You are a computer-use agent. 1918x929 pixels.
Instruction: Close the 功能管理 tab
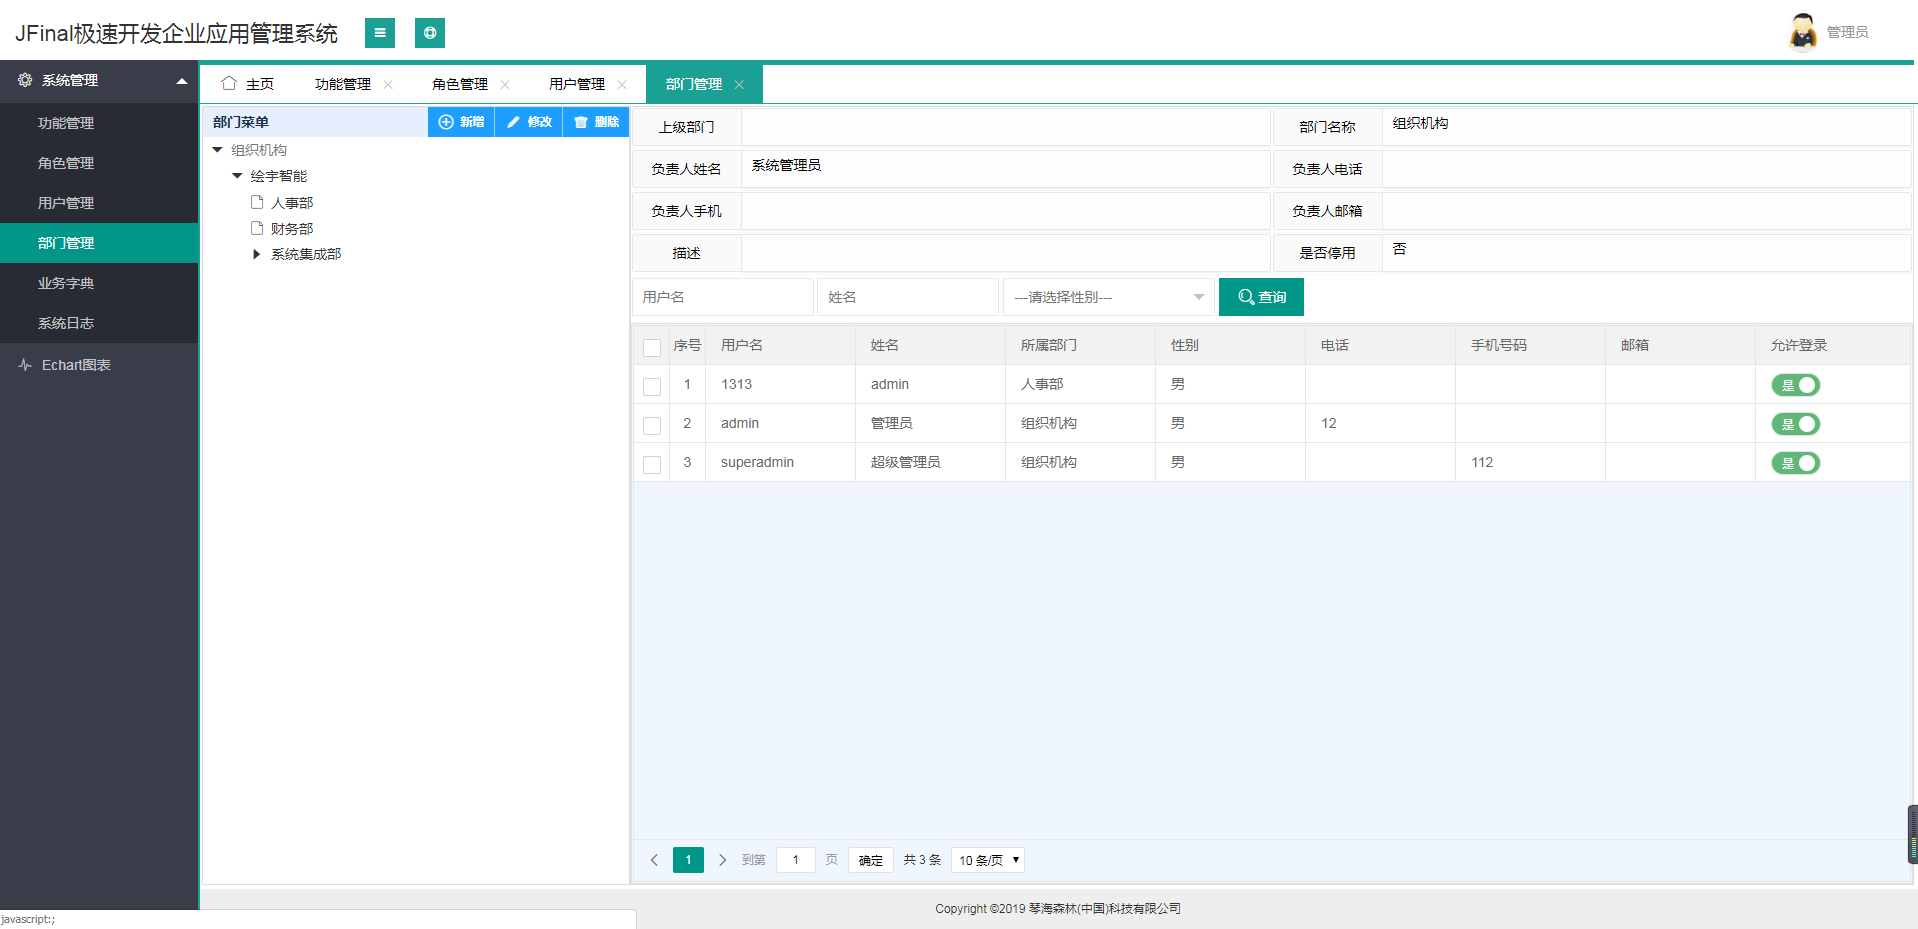[x=388, y=84]
